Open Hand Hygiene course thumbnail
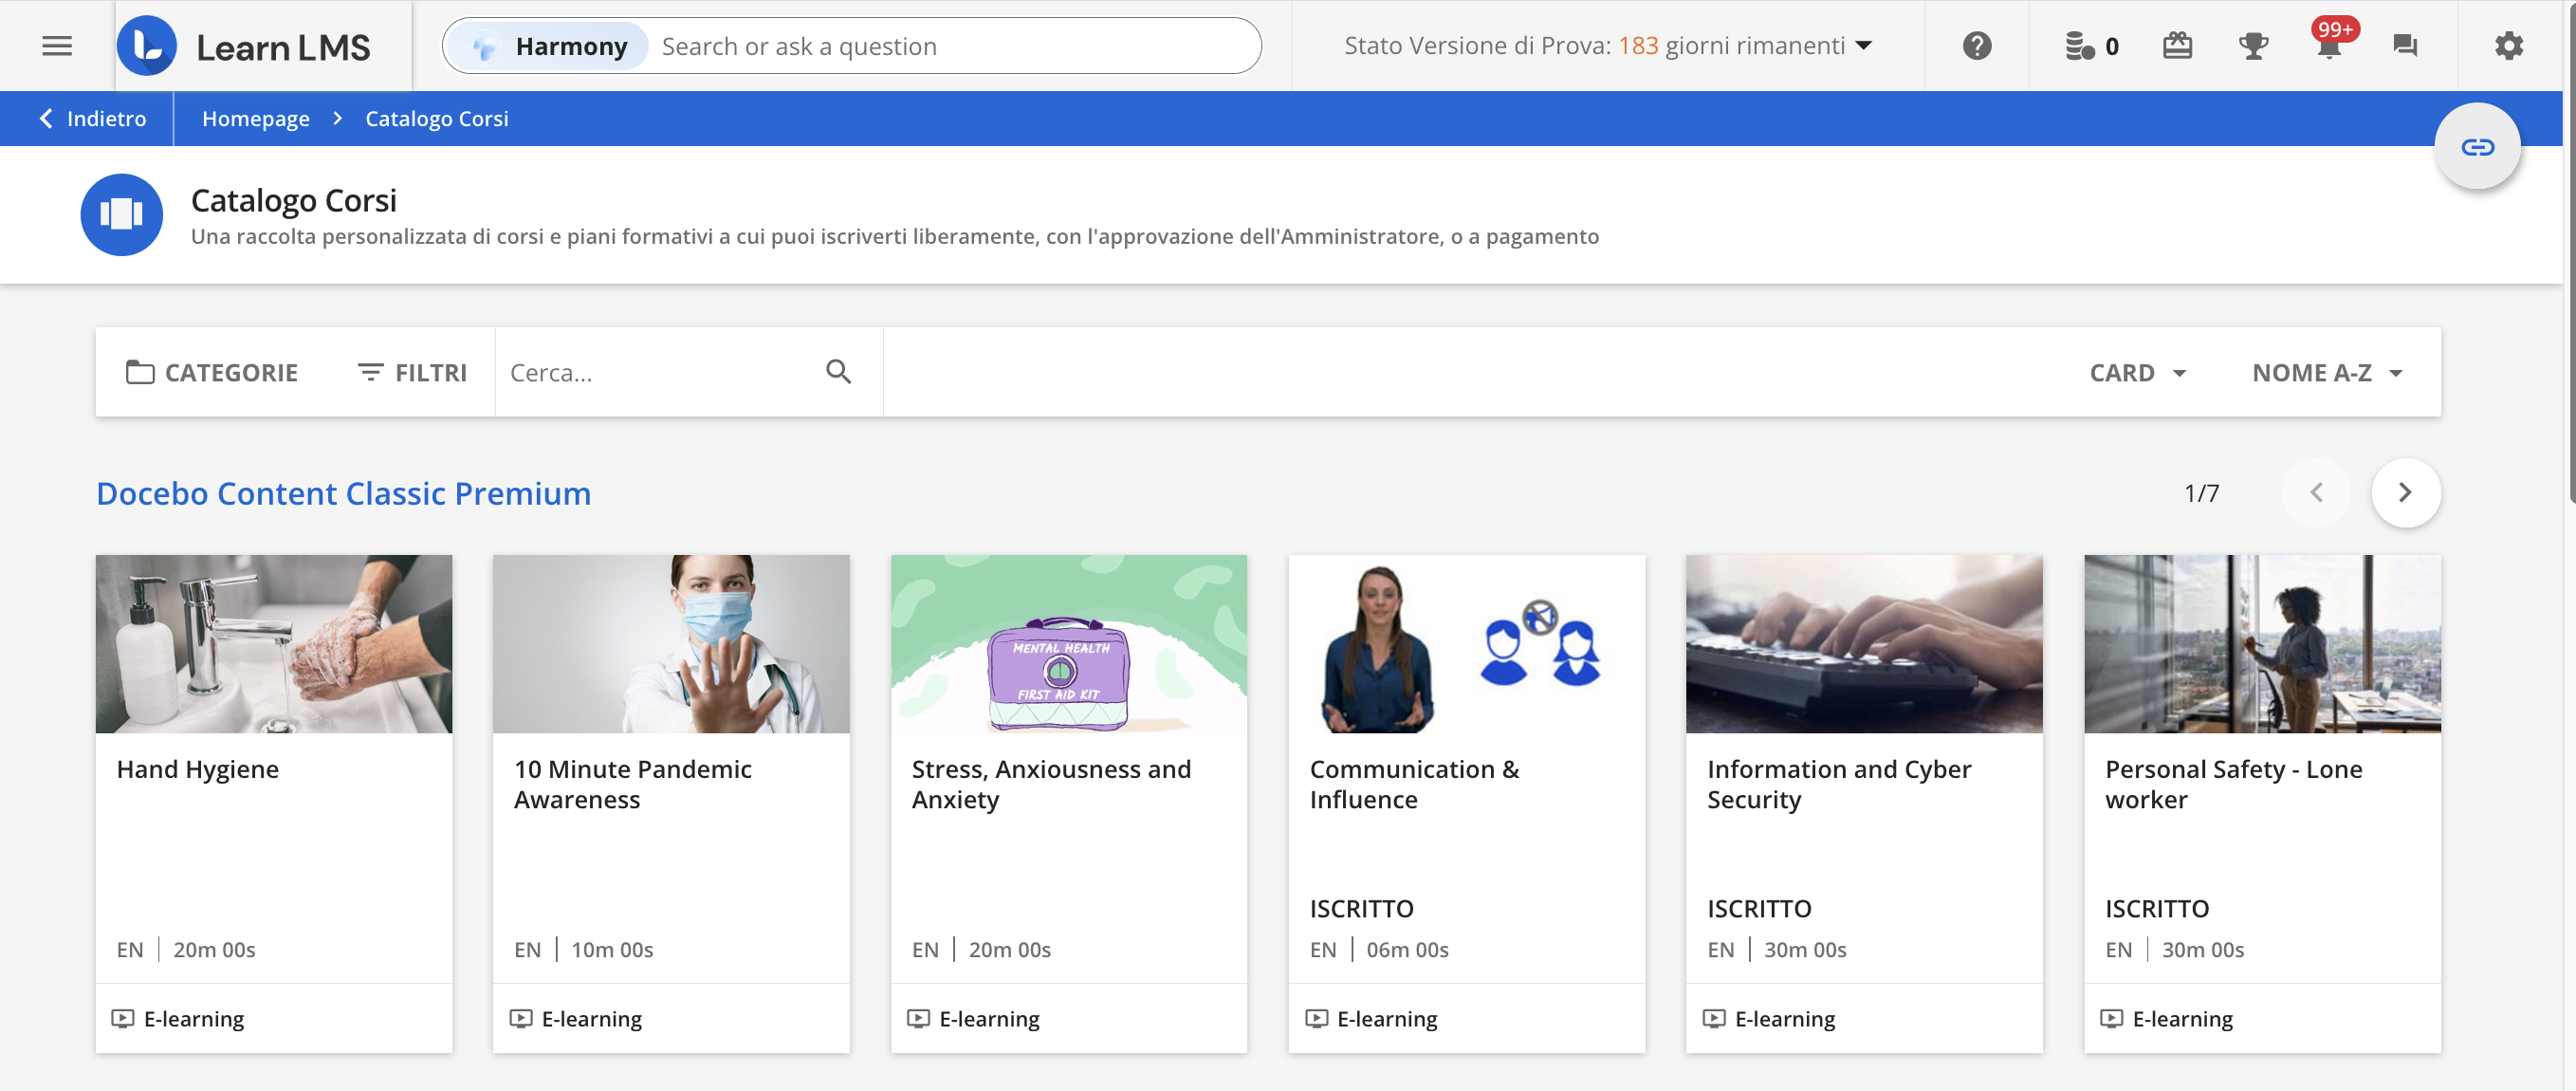The image size is (2576, 1091). (x=273, y=644)
